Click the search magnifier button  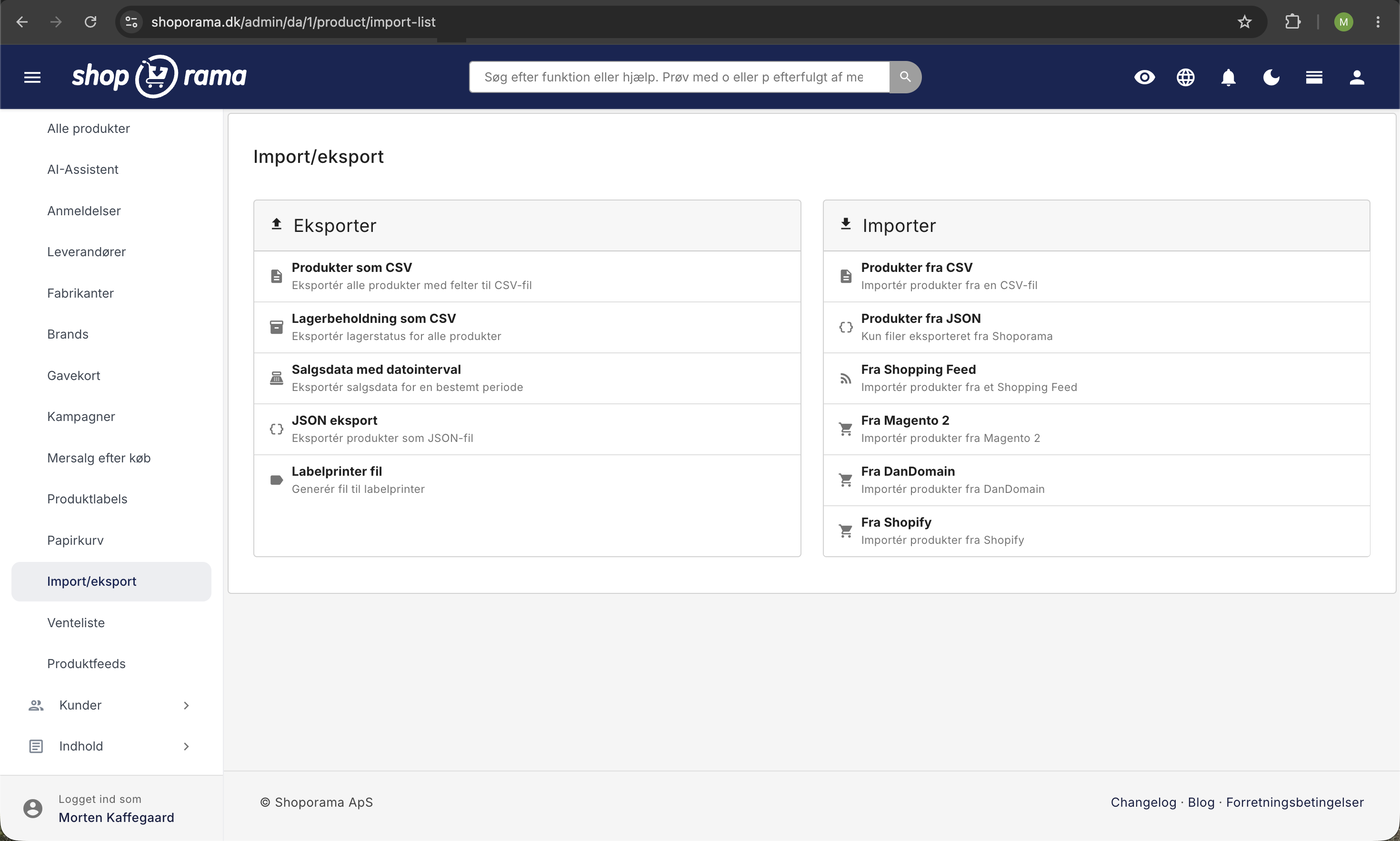905,77
